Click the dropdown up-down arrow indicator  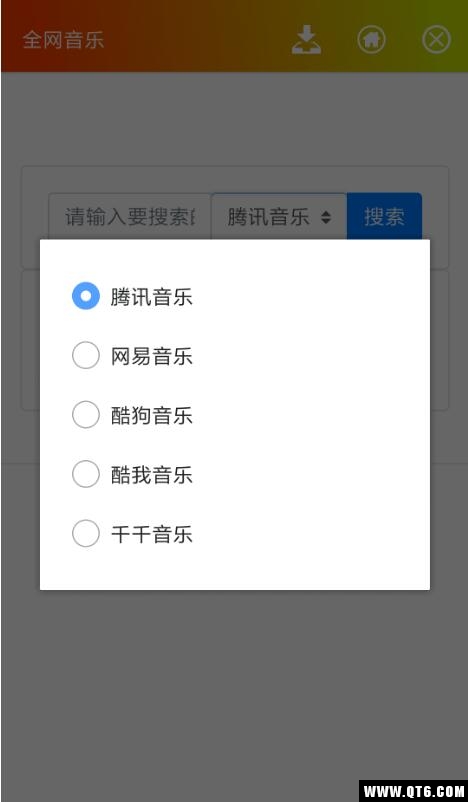click(326, 218)
